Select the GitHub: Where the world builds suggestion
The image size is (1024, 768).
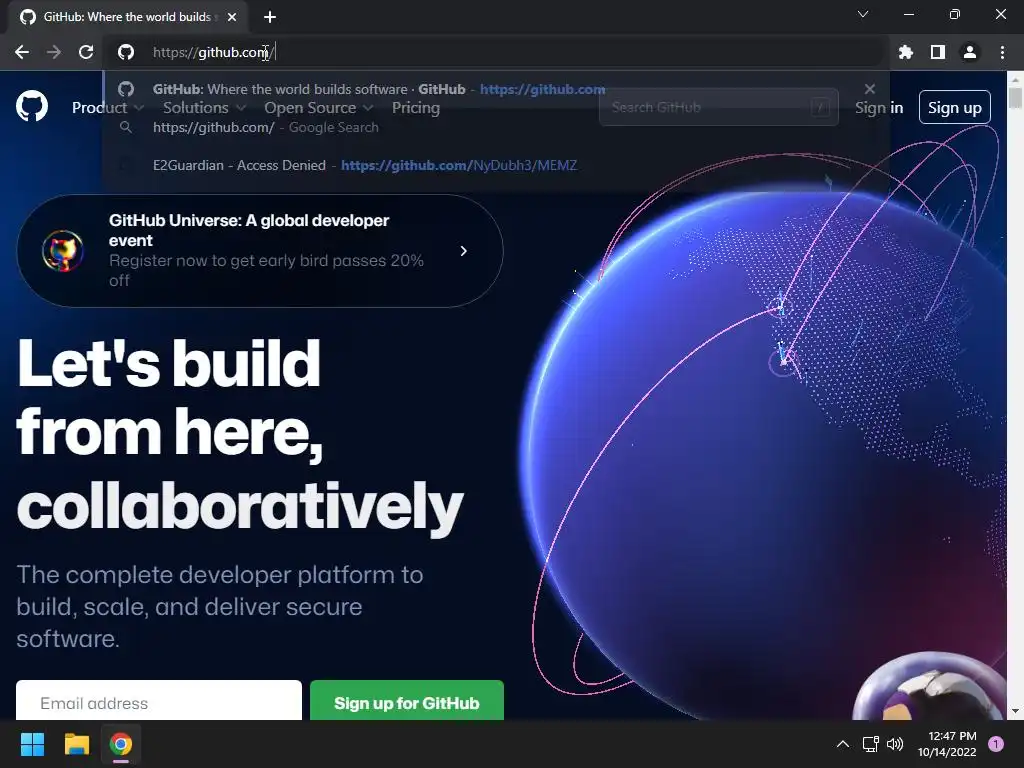(x=495, y=89)
